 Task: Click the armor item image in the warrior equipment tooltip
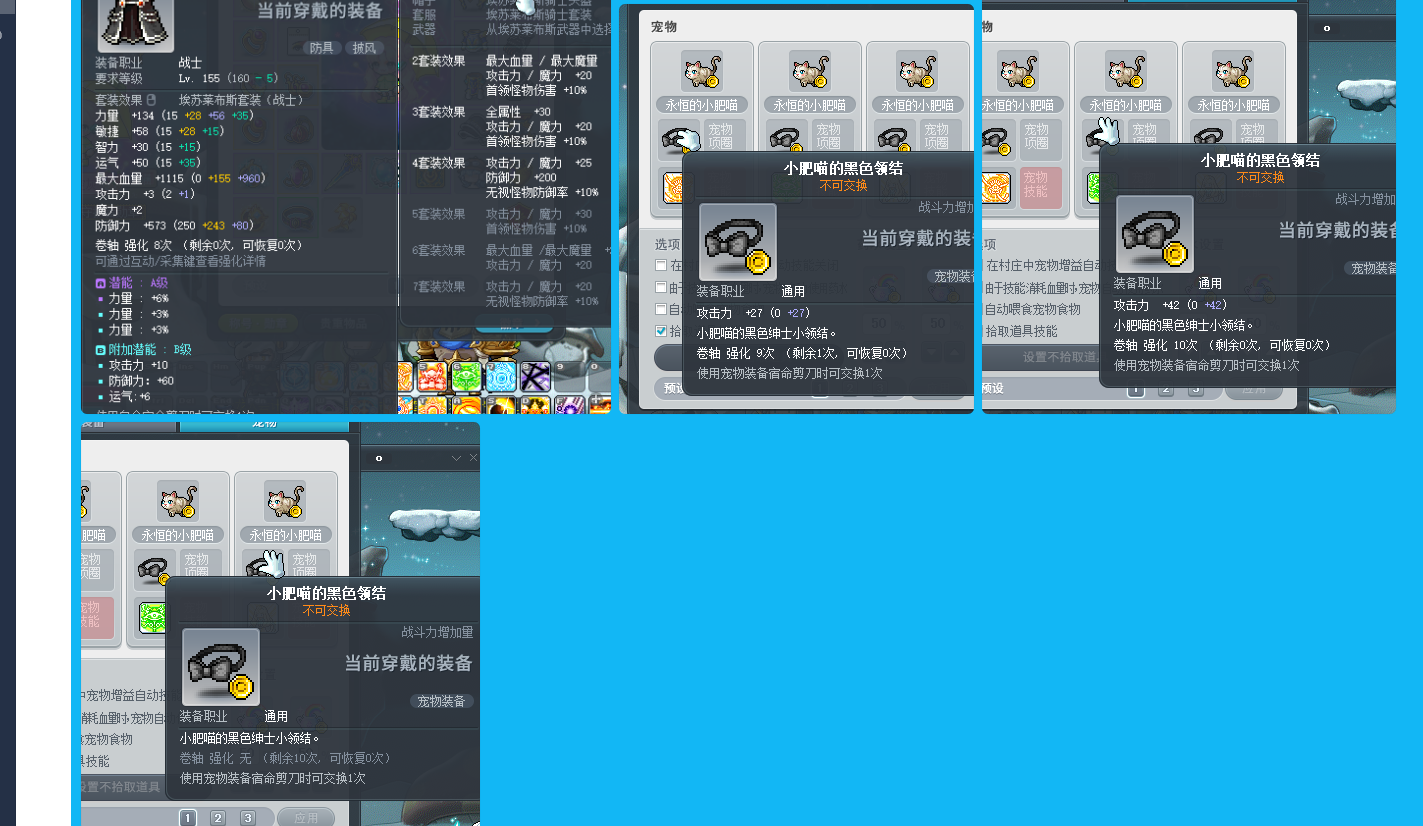[135, 22]
